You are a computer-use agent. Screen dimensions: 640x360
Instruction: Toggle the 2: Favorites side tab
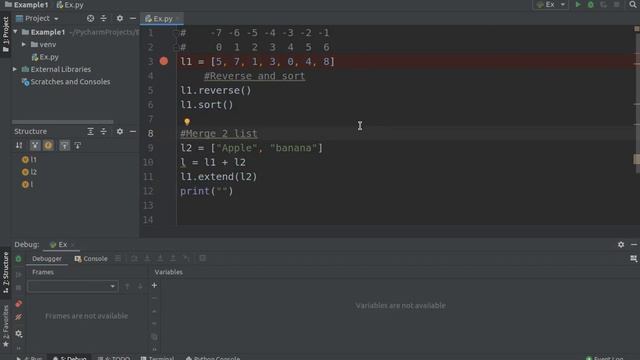pos(5,327)
